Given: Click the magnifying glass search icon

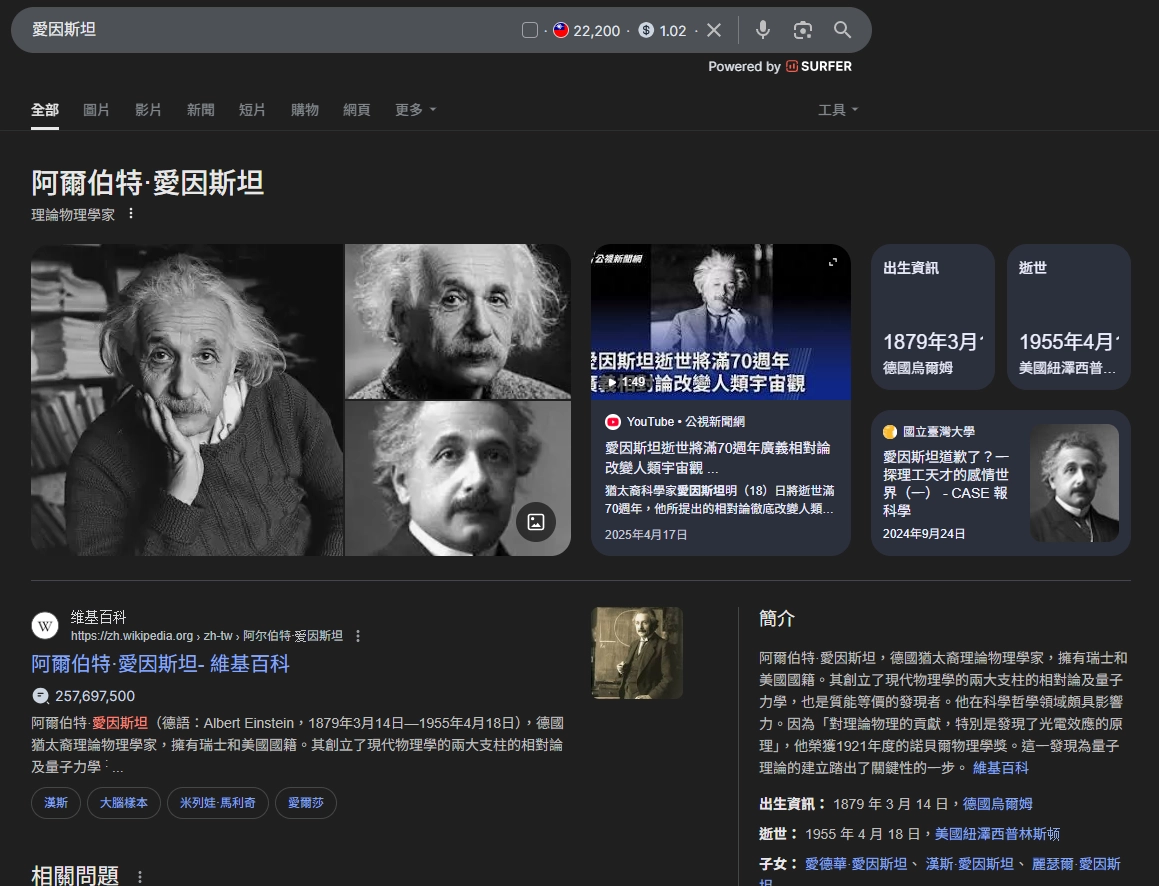Looking at the screenshot, I should coord(842,30).
